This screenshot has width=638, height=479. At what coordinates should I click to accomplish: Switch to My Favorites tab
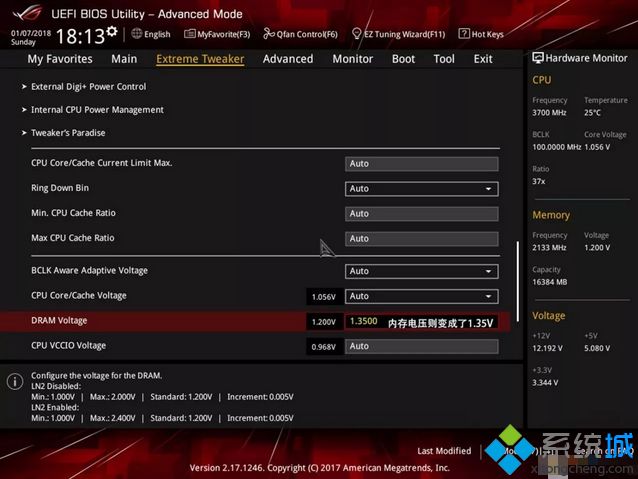(60, 59)
